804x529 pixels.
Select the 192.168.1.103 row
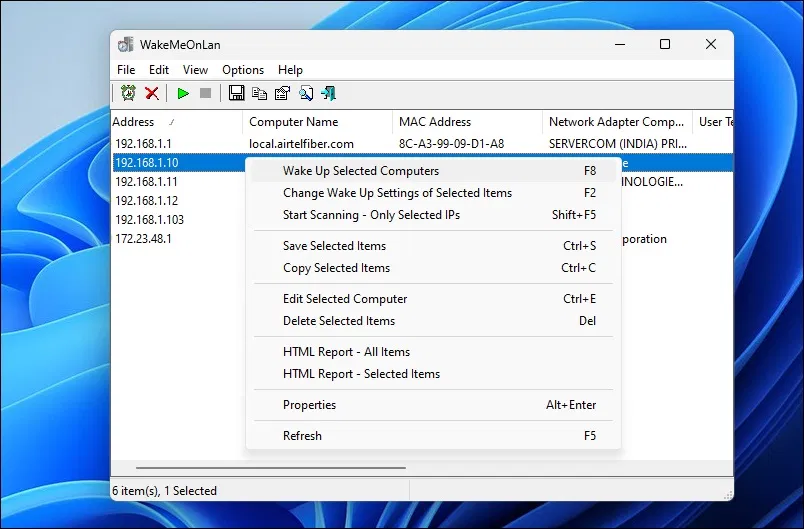pos(149,220)
